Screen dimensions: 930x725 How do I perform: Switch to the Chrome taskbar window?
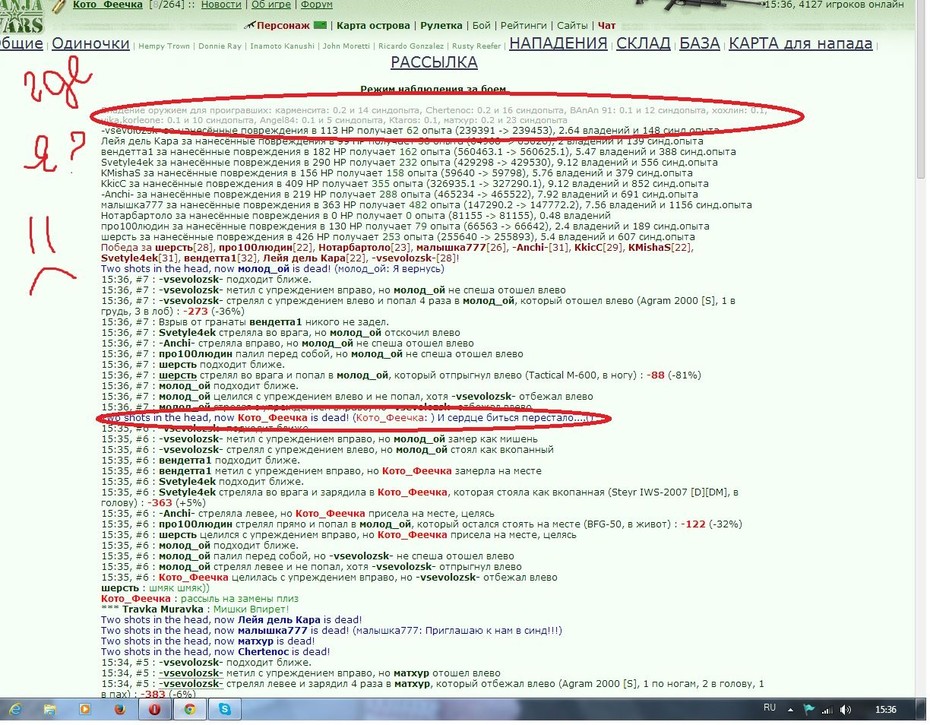190,709
